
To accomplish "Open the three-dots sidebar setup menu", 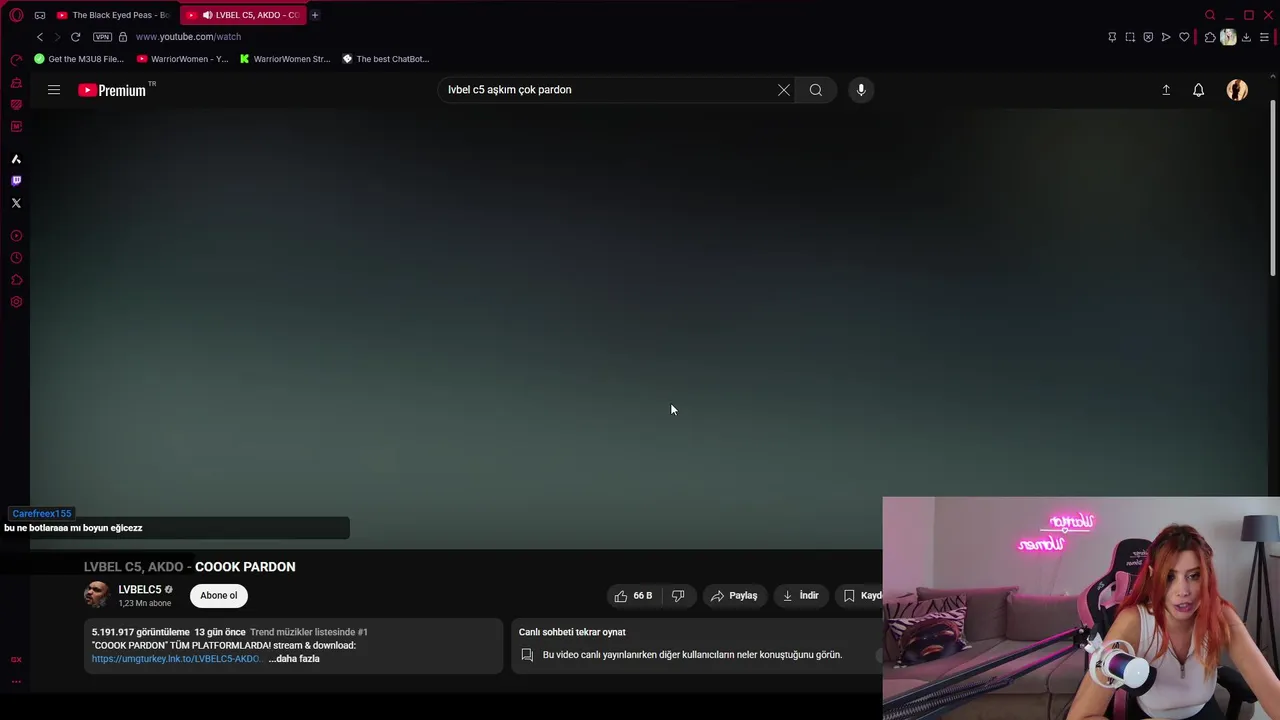I will click(x=16, y=681).
